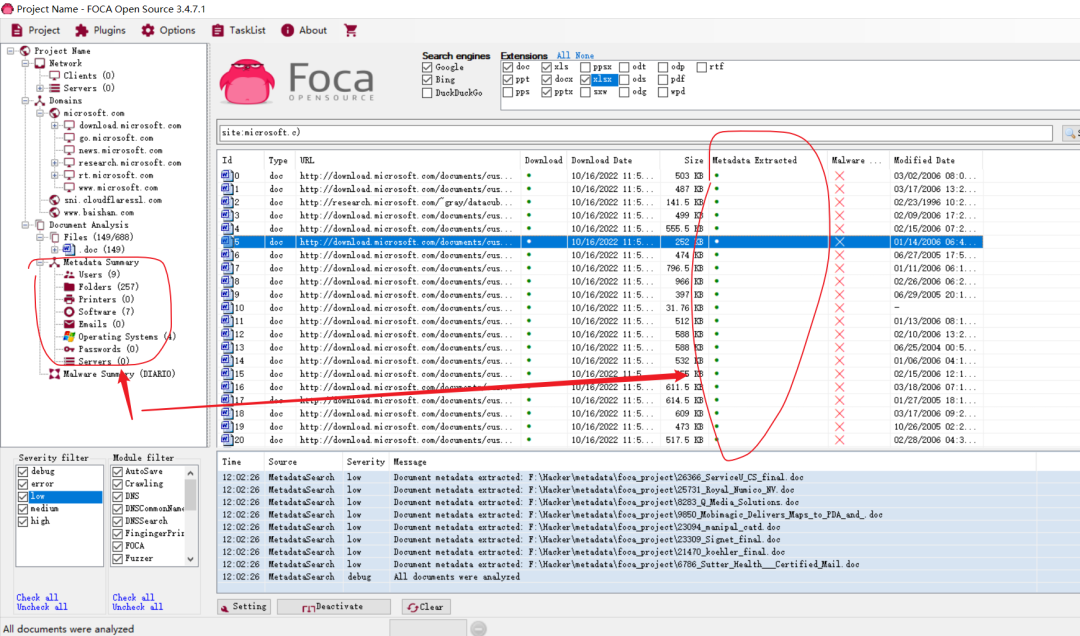
Task: Toggle the Google search engine checkbox
Action: click(x=427, y=67)
